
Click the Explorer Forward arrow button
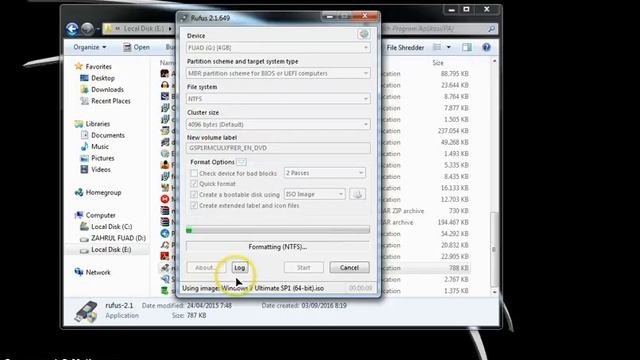(87, 29)
